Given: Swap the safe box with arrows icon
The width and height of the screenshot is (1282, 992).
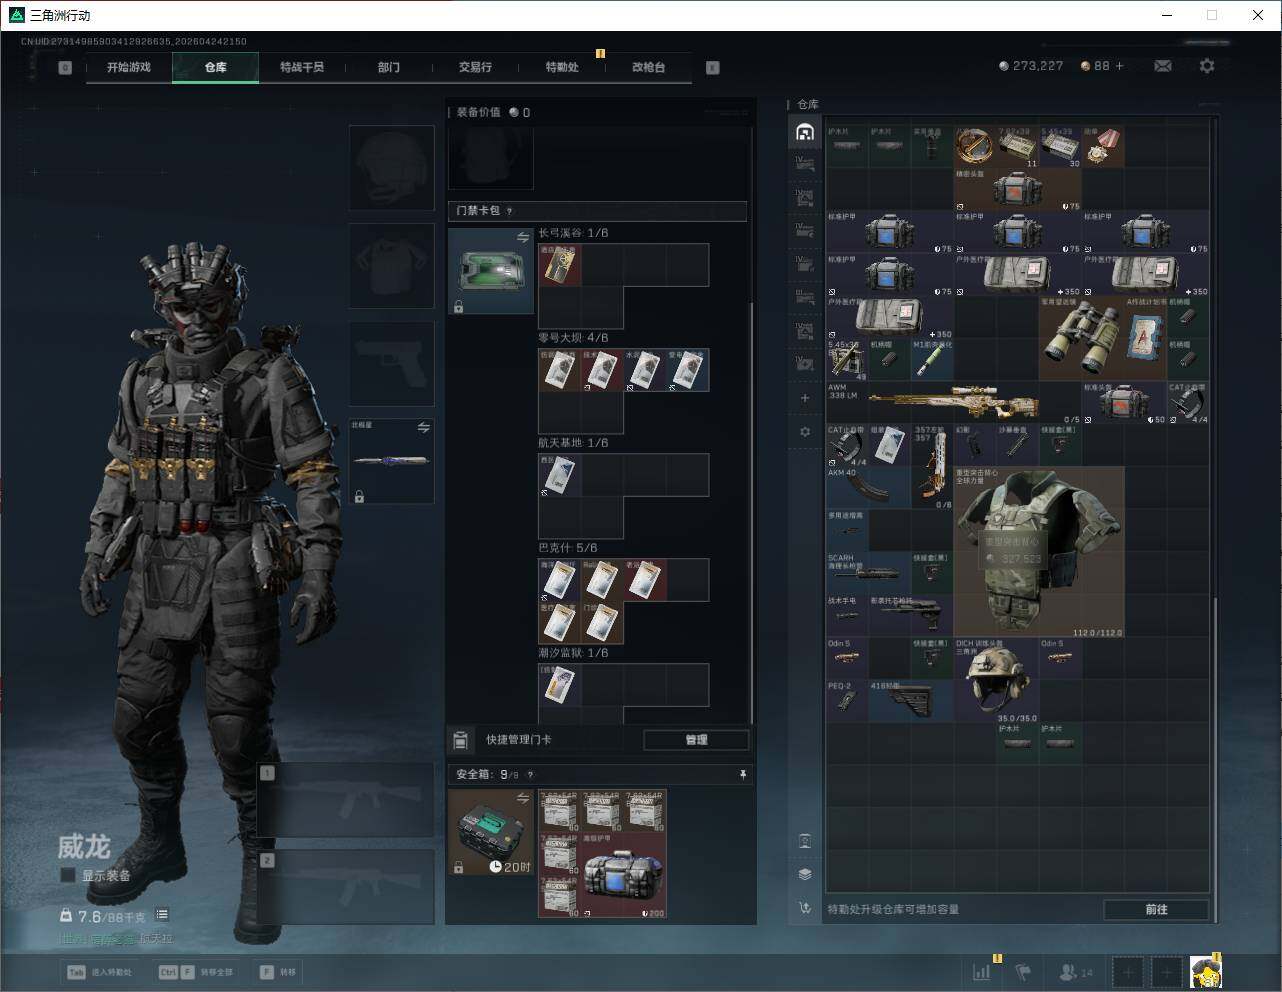Looking at the screenshot, I should (523, 797).
